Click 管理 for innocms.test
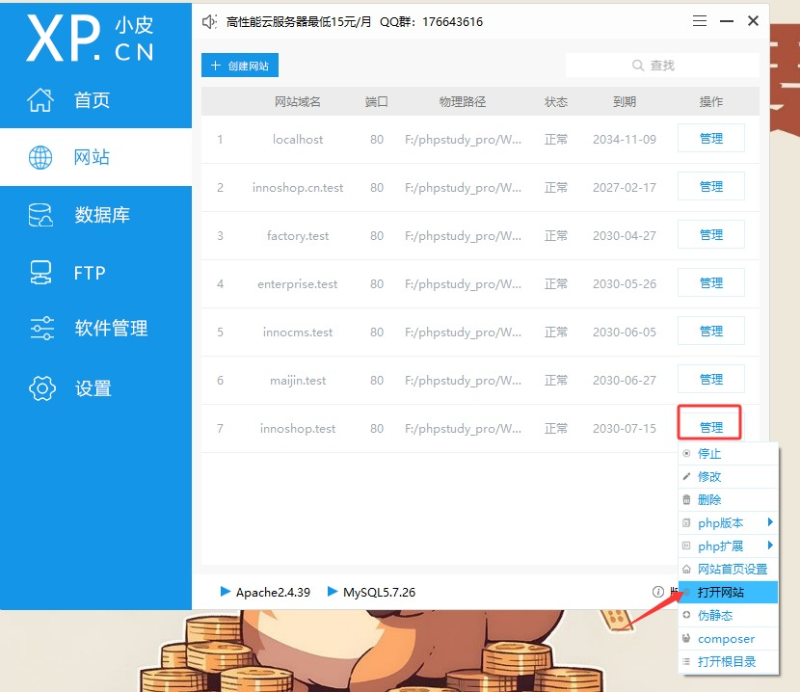This screenshot has height=692, width=800. (711, 331)
